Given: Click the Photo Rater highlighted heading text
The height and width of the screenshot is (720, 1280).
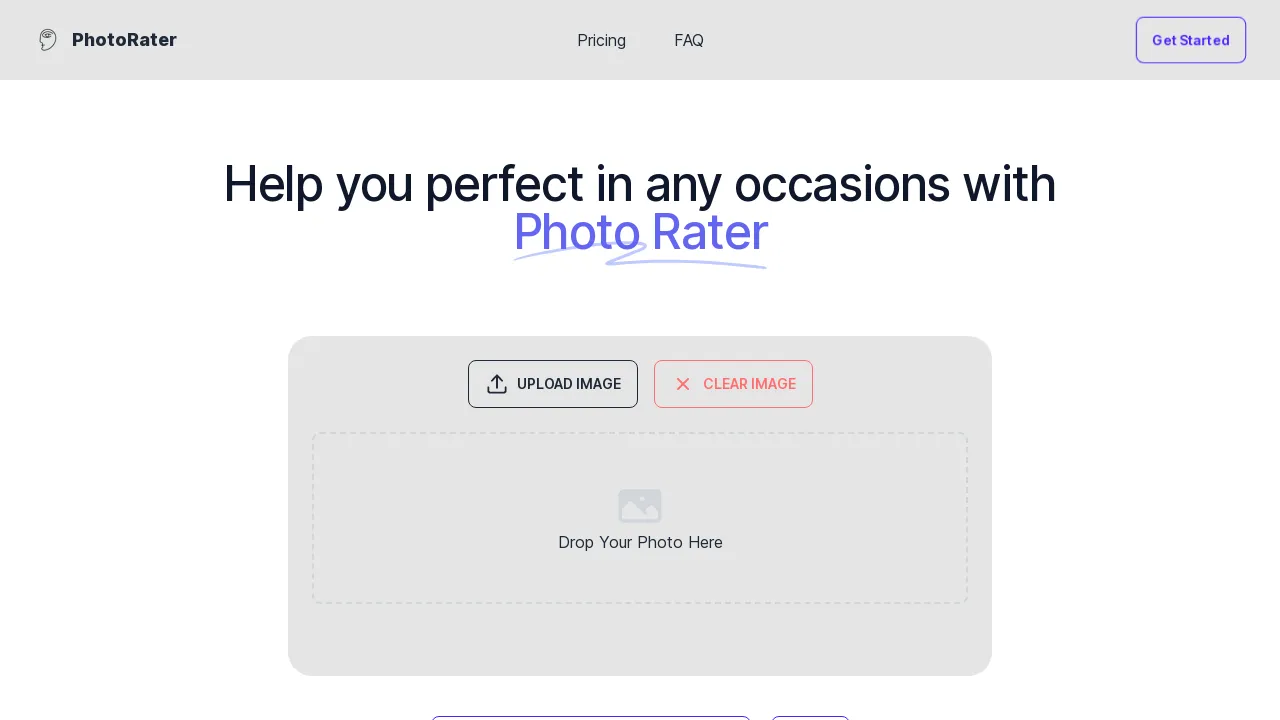Looking at the screenshot, I should click(x=640, y=232).
